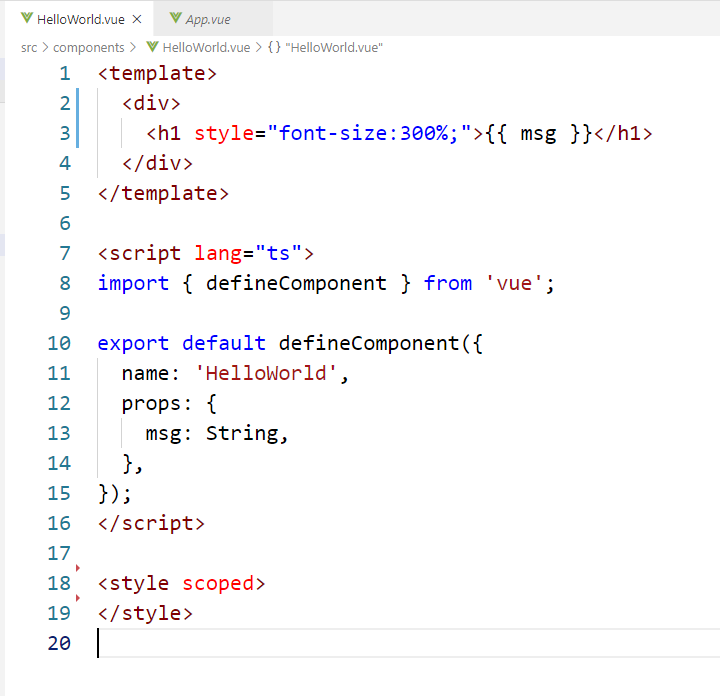Click the {{ msg }} interpolation
This screenshot has width=720, height=696.
pyautogui.click(x=538, y=134)
